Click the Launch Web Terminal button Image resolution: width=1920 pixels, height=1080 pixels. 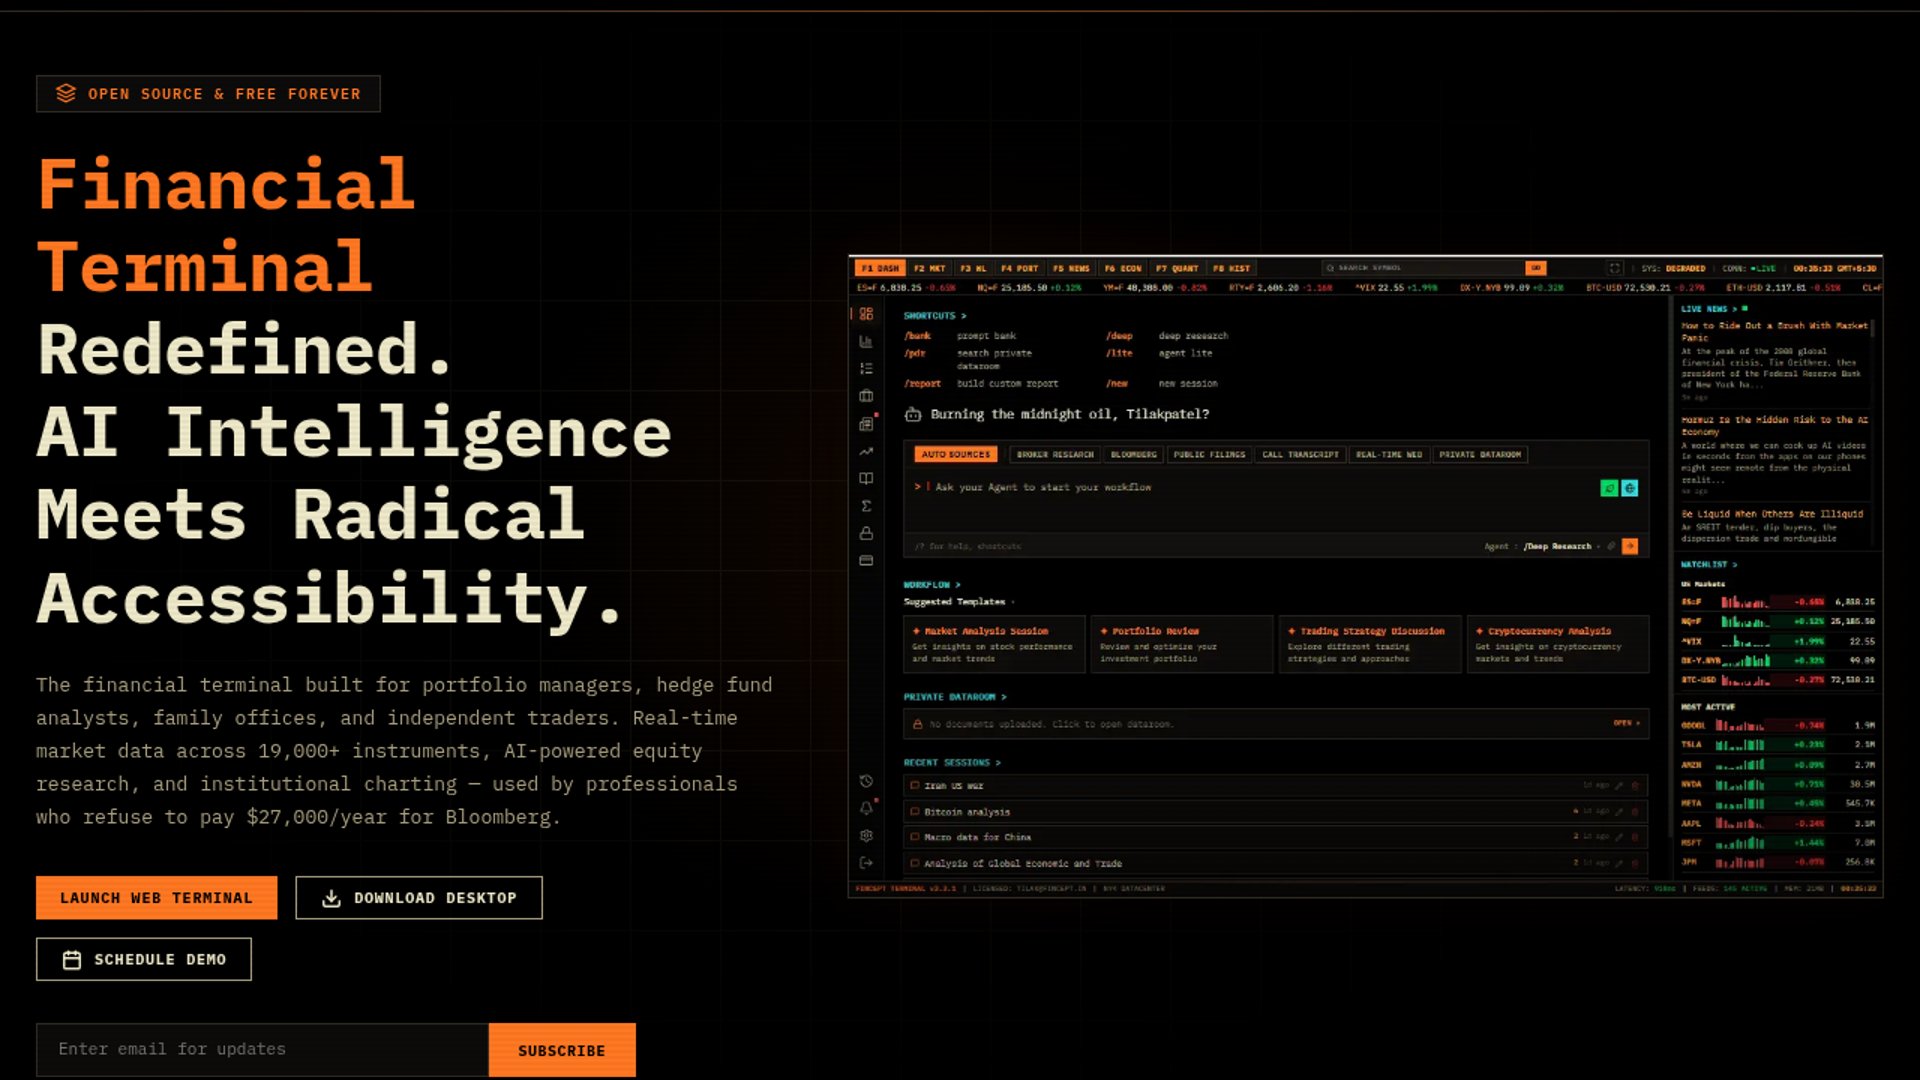tap(156, 898)
